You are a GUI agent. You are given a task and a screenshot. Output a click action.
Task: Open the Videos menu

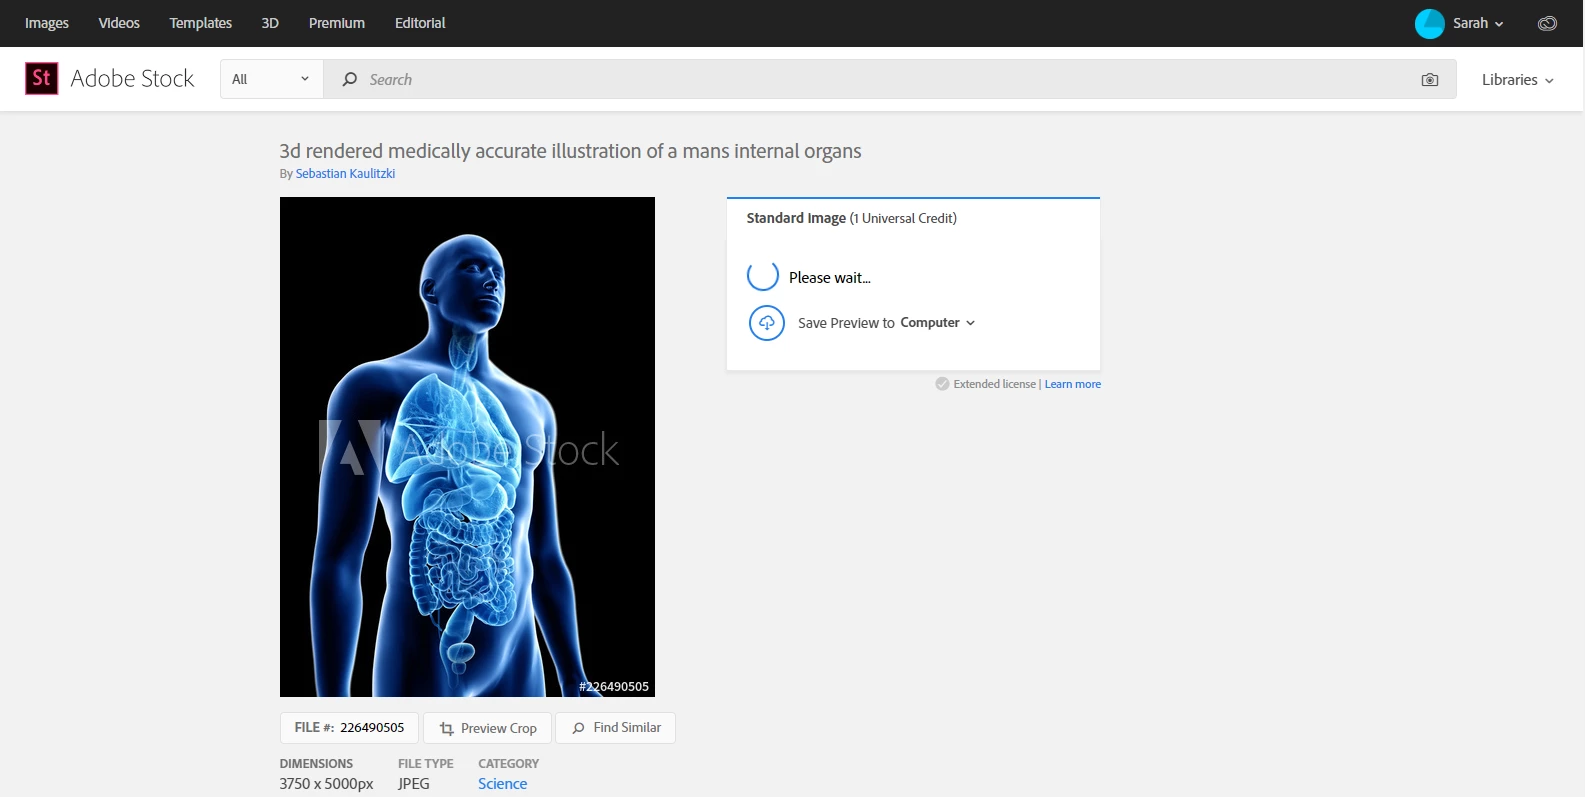click(x=119, y=23)
